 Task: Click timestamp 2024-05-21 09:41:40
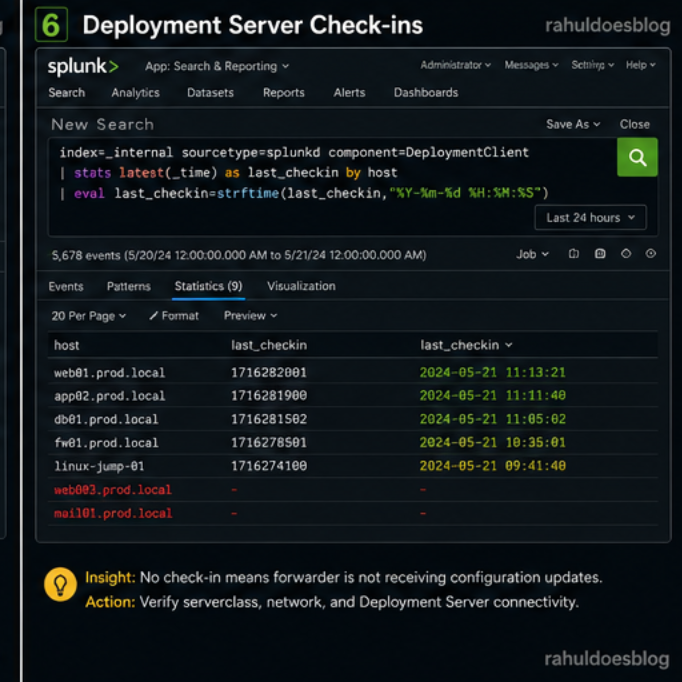point(492,466)
